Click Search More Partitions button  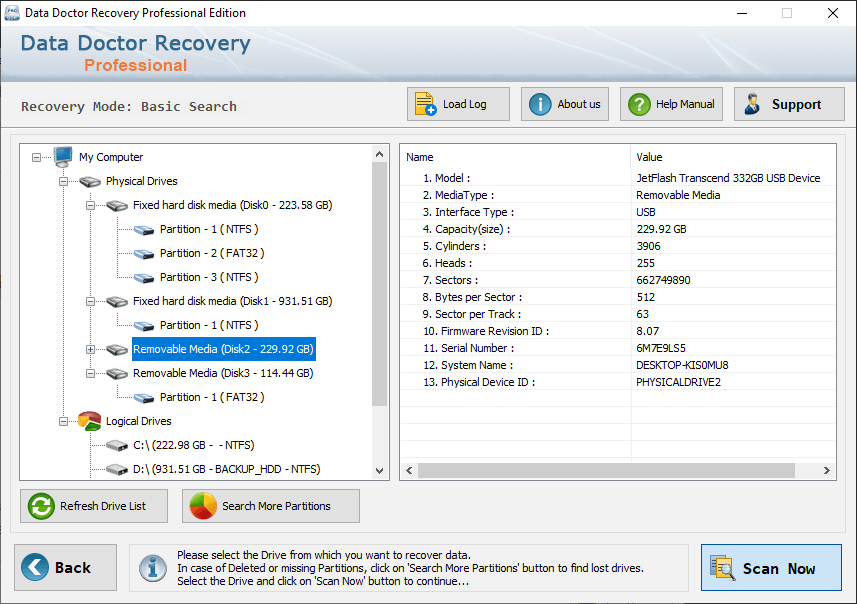[x=271, y=506]
